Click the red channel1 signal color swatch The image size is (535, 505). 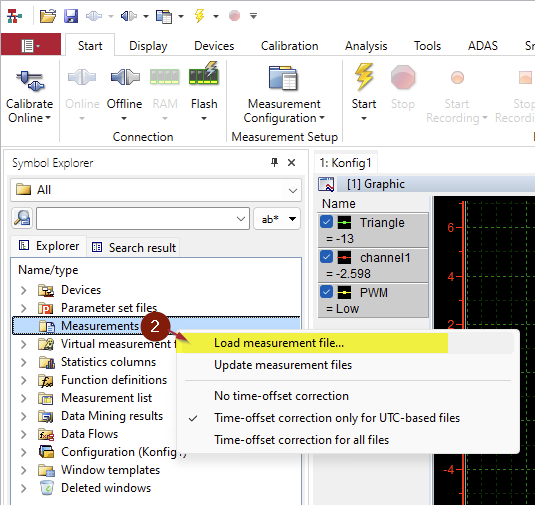[x=344, y=257]
